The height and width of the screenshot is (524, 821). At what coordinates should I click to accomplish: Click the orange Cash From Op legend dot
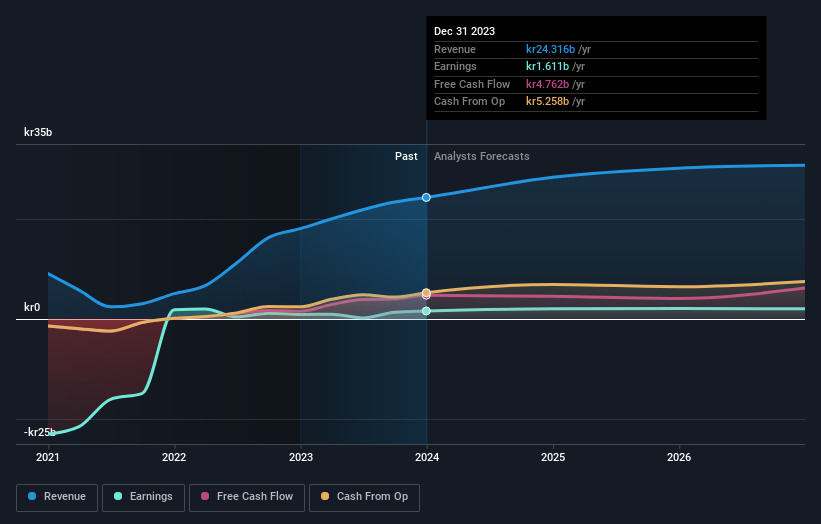click(x=325, y=496)
